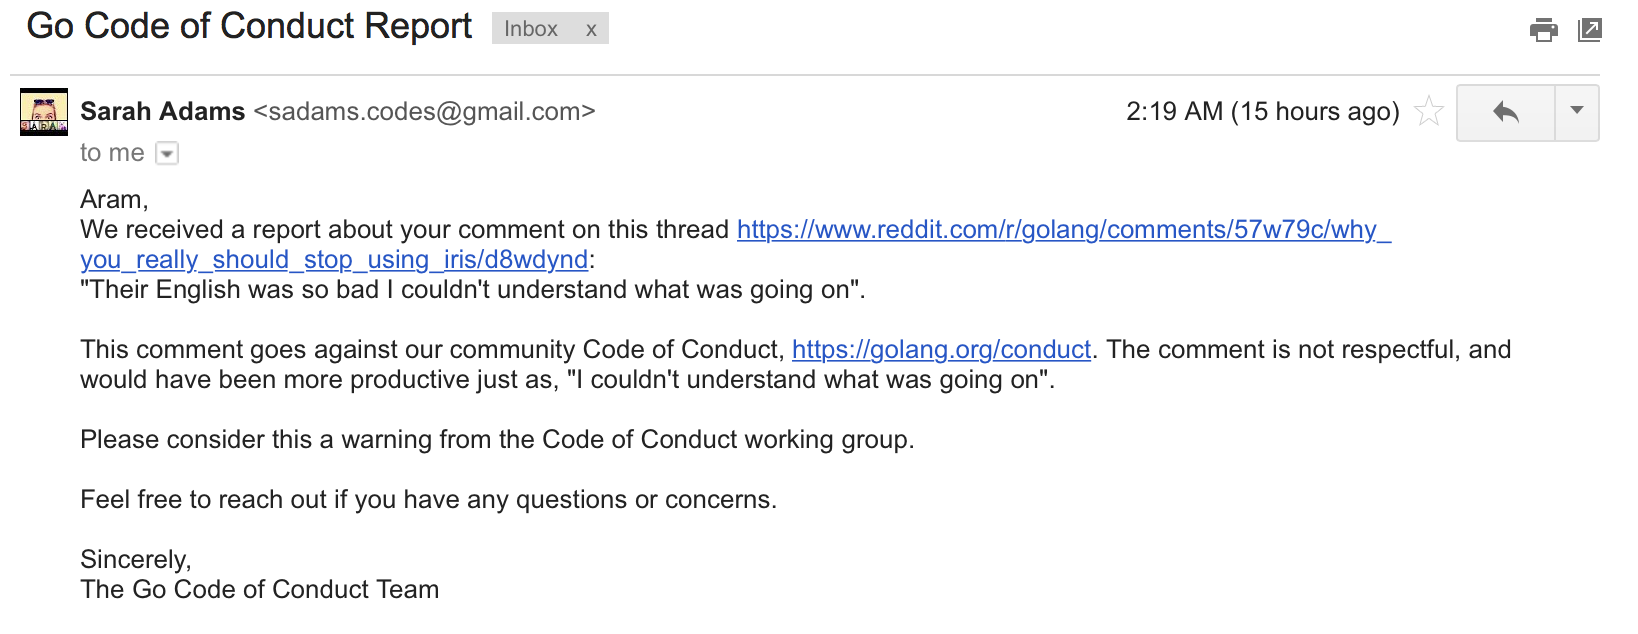Click the "The Go Code of Conduct Team" signature
The width and height of the screenshot is (1638, 634).
259,590
